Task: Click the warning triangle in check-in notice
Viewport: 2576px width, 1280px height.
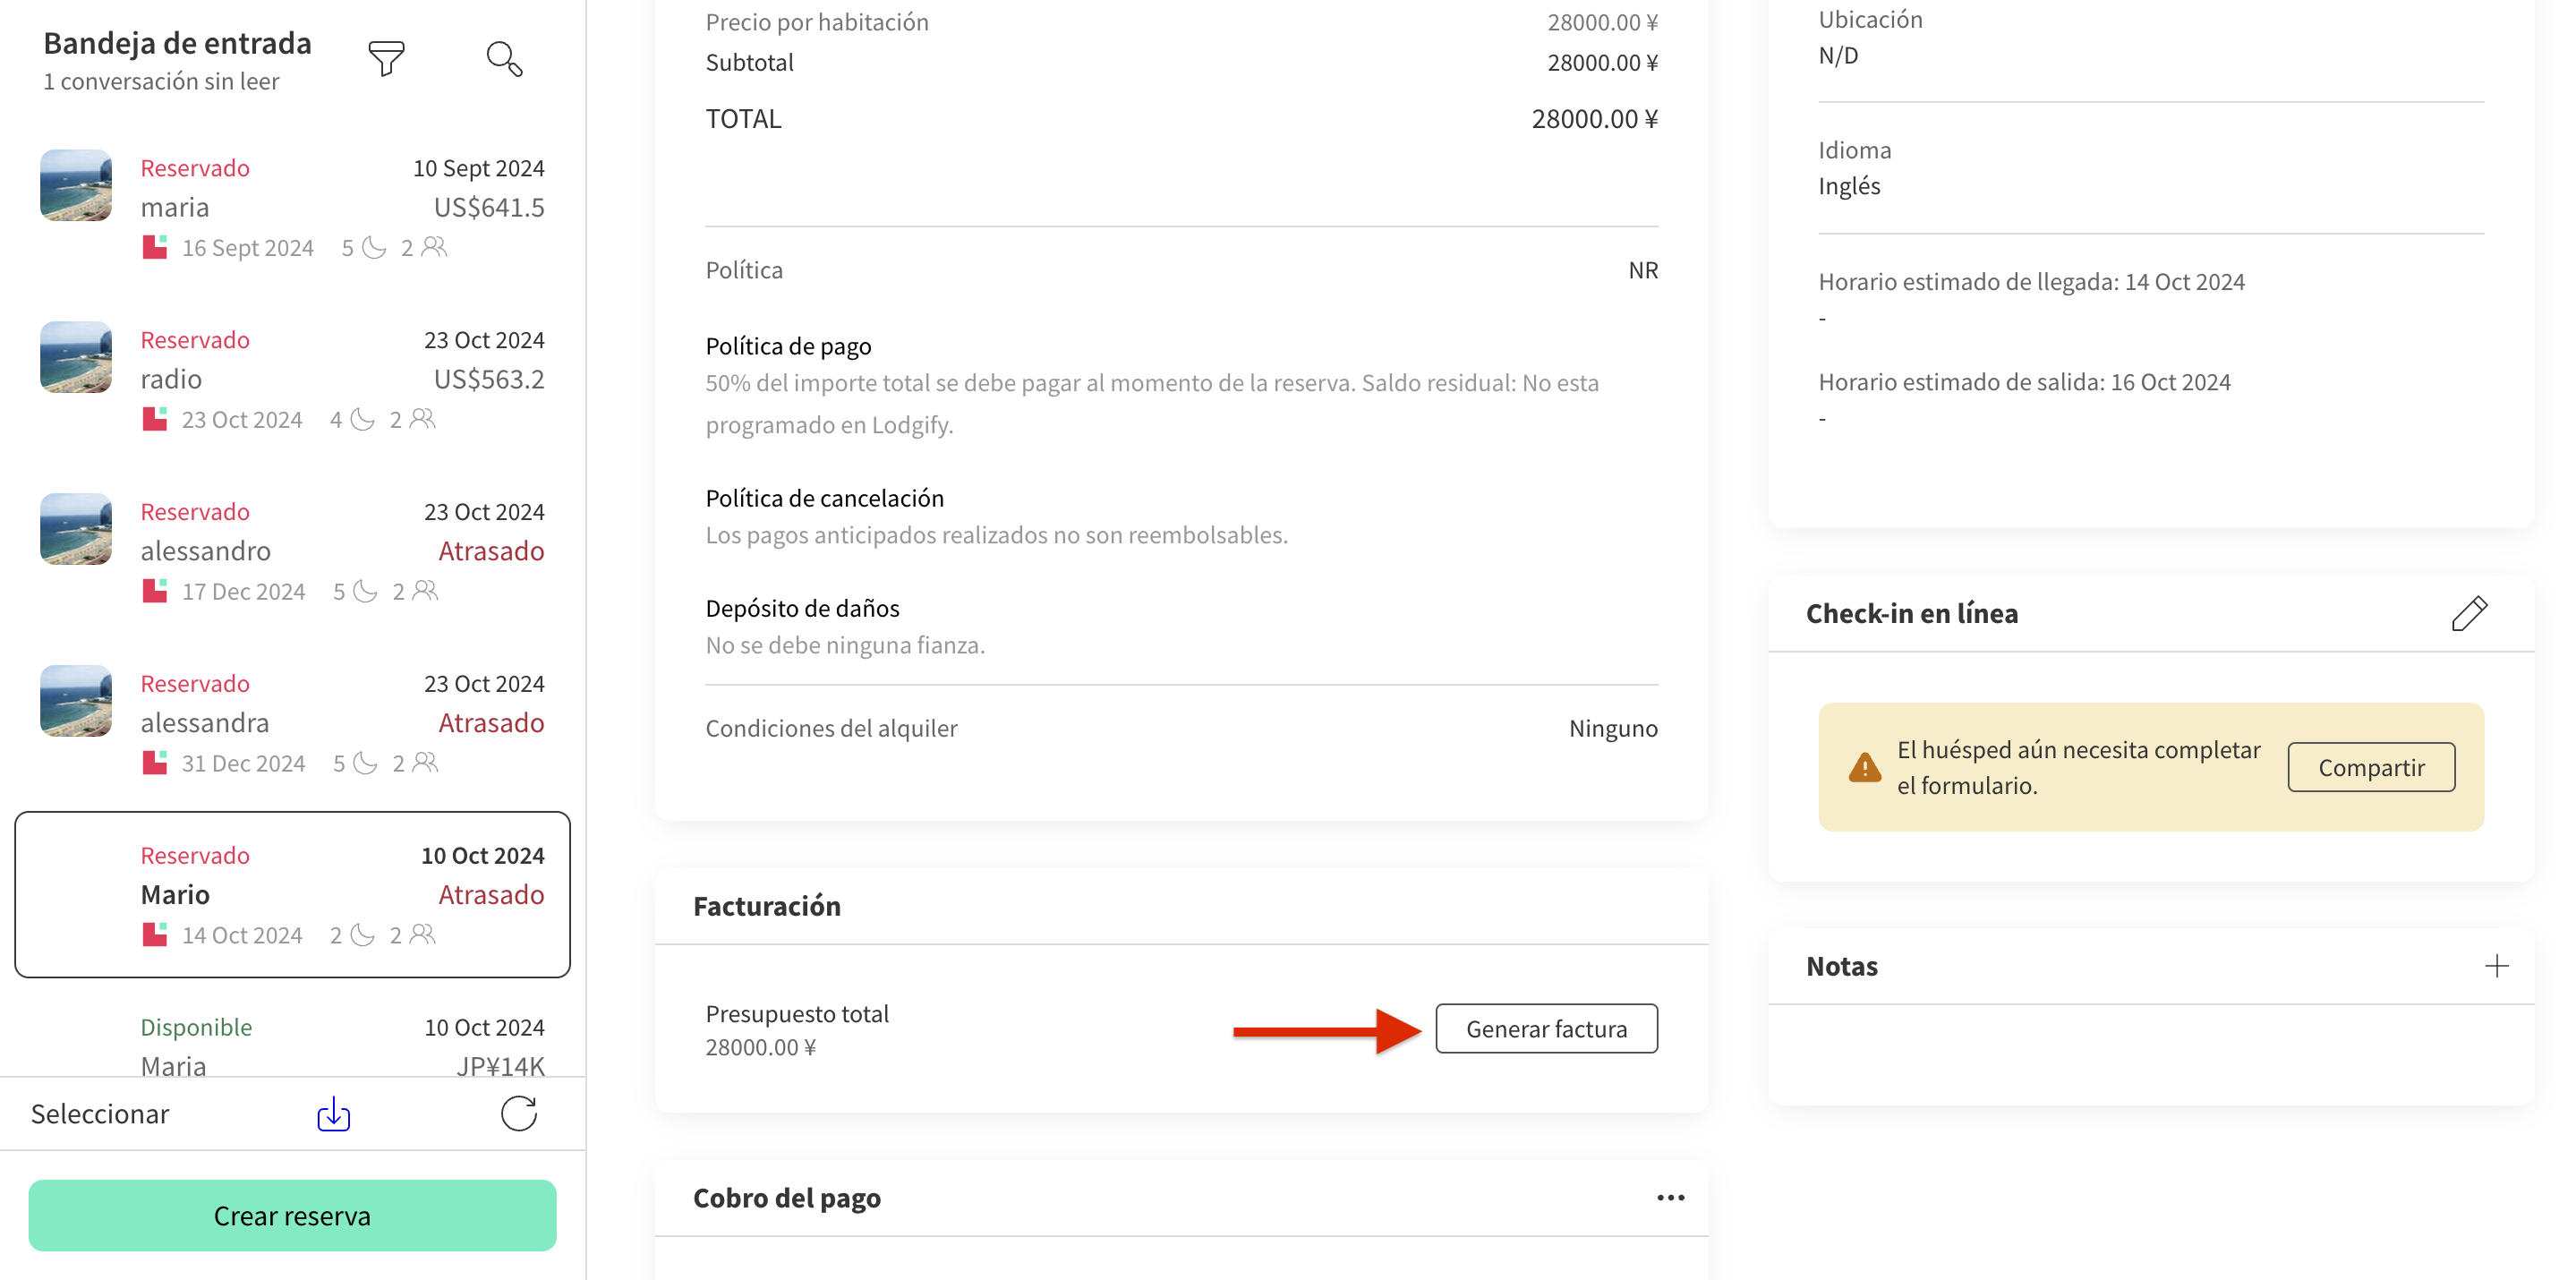Action: 1864,767
